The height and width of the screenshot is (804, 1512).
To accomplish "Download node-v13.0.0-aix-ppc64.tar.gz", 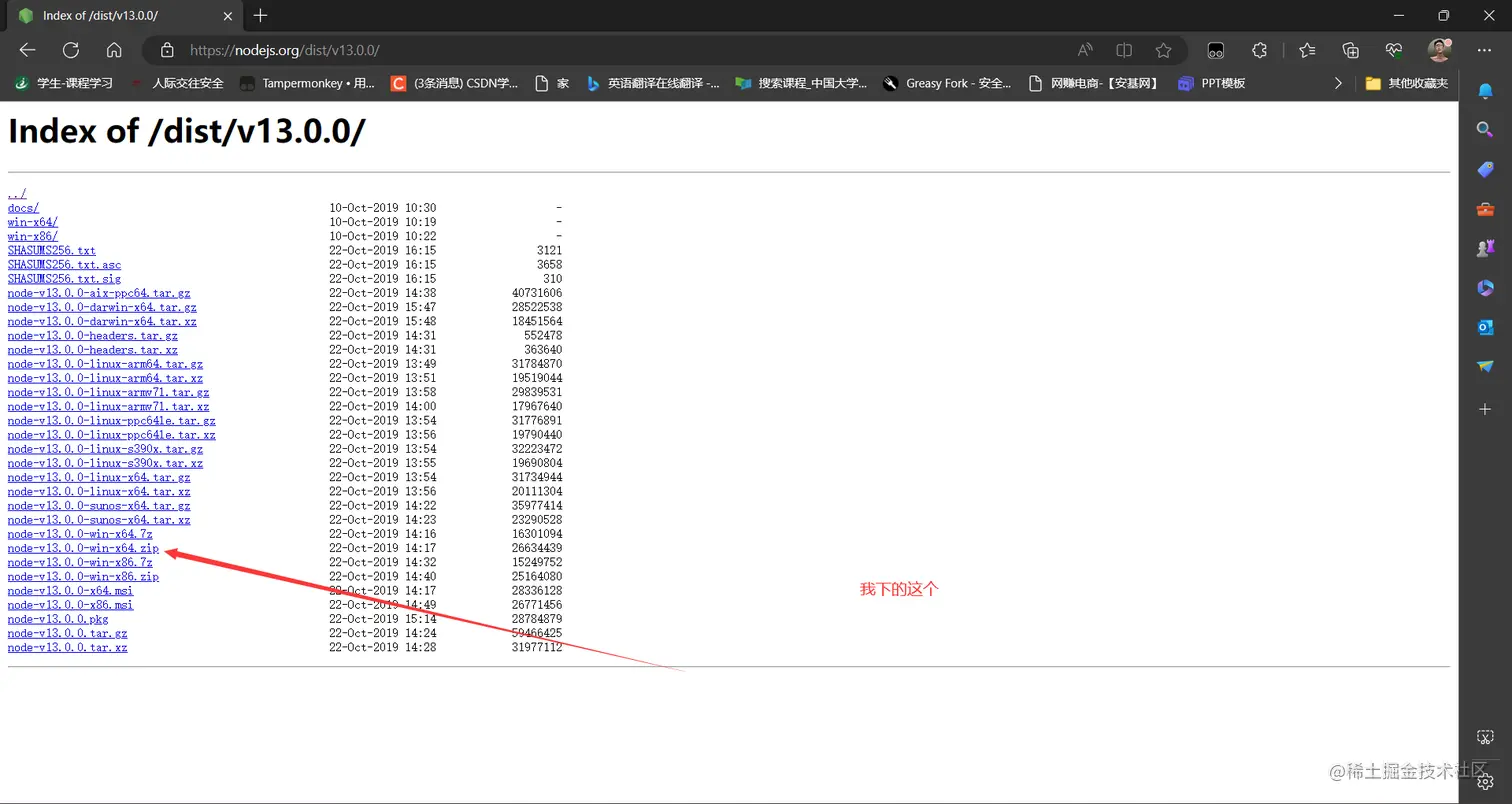I will click(x=99, y=293).
